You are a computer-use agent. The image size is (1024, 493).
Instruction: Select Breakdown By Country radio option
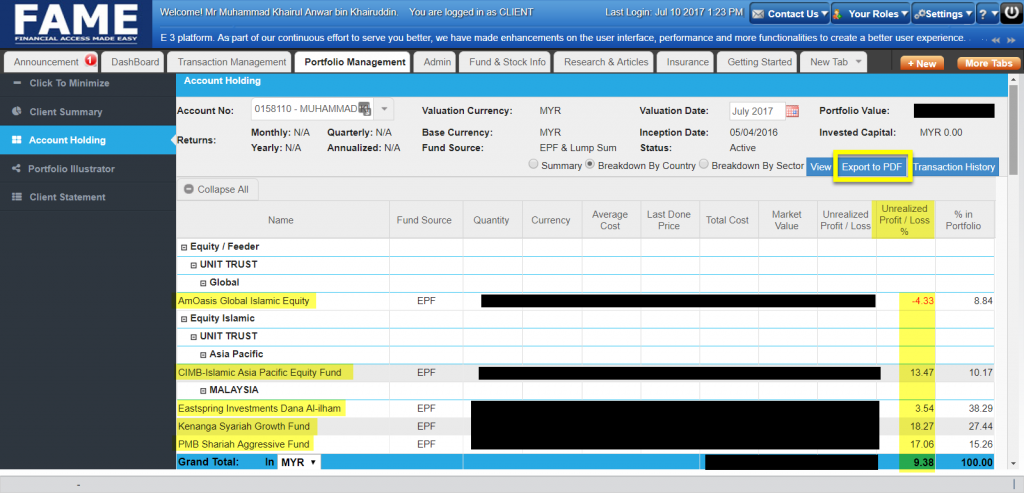click(x=590, y=165)
